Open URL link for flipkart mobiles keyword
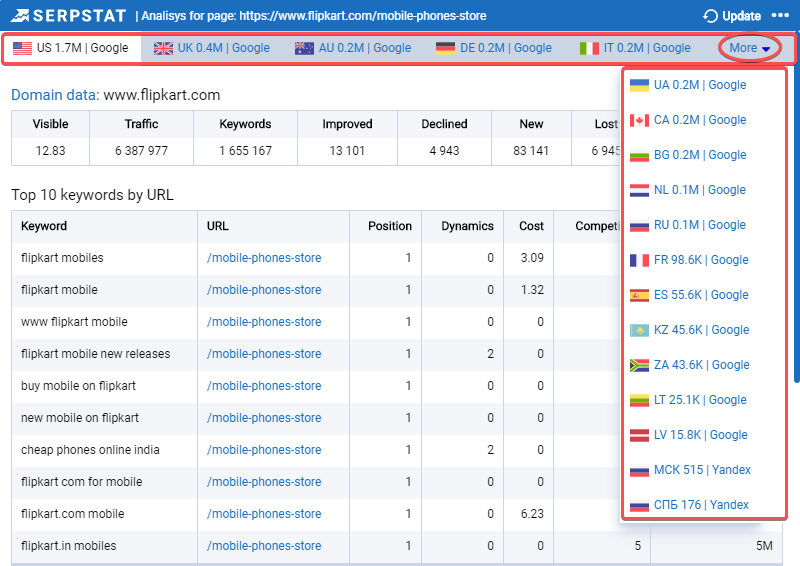The width and height of the screenshot is (800, 566). coord(264,258)
